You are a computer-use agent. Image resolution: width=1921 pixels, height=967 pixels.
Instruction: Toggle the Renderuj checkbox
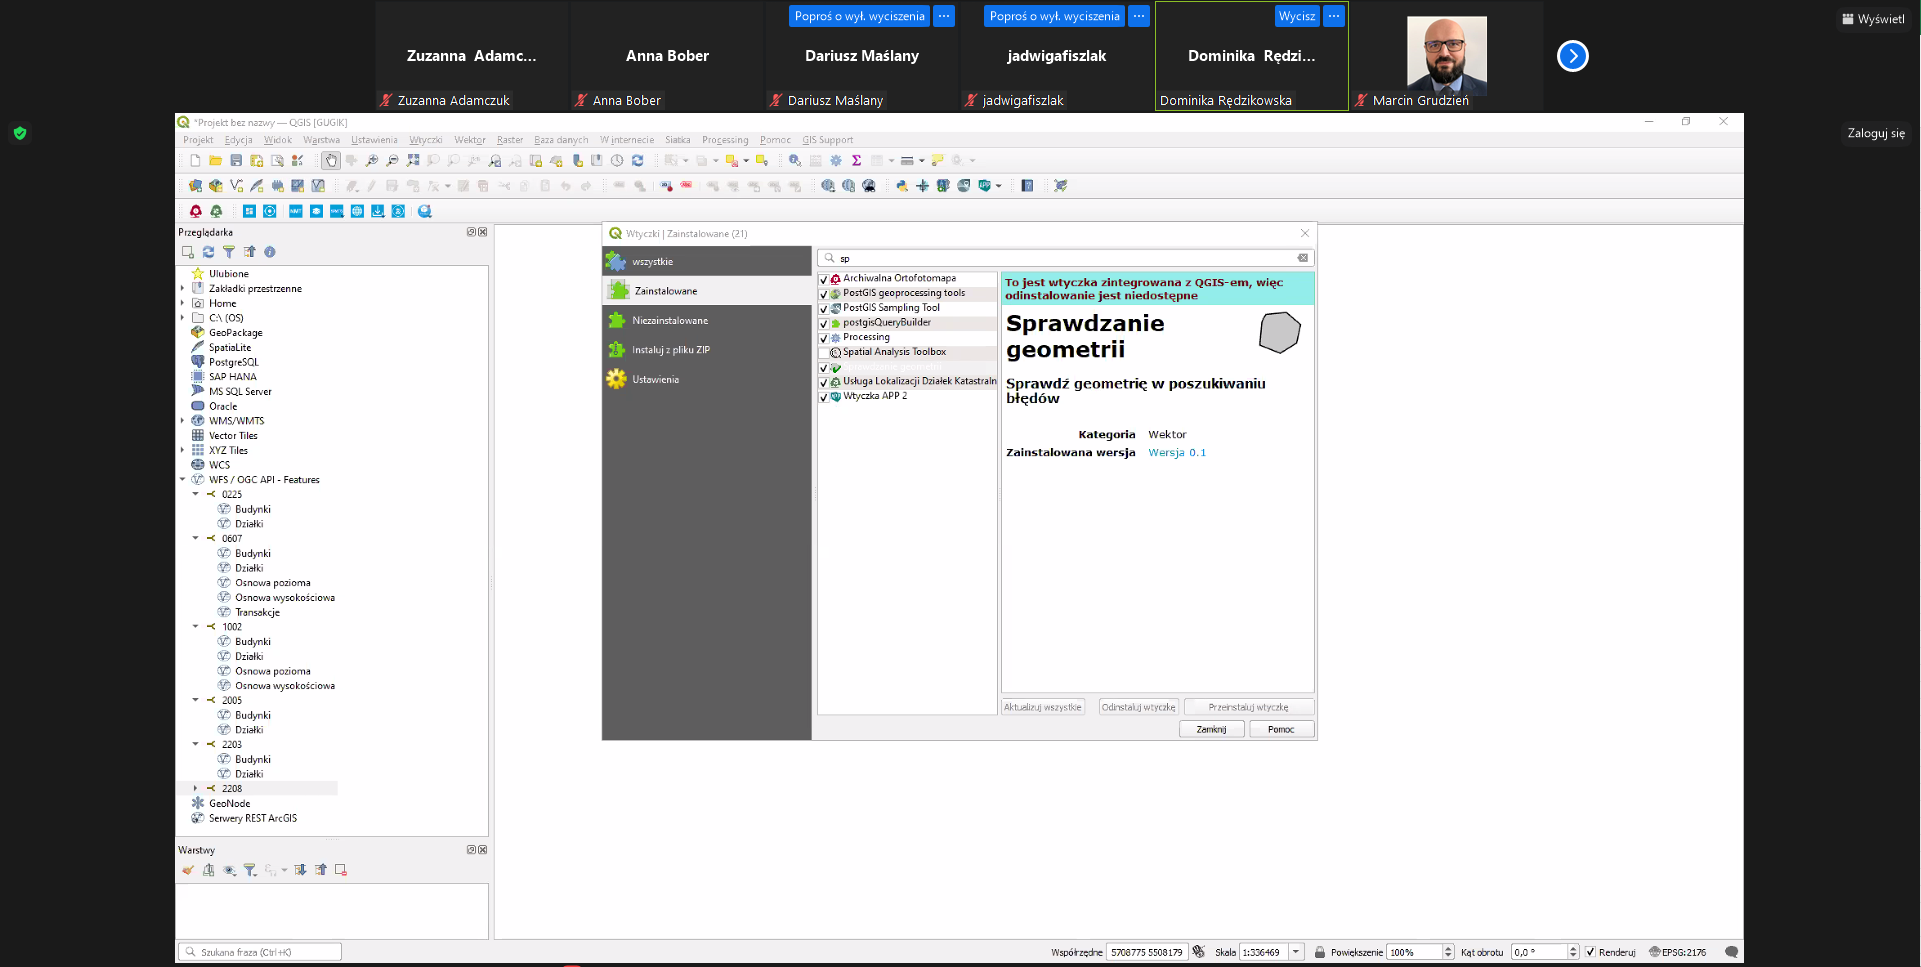point(1590,952)
